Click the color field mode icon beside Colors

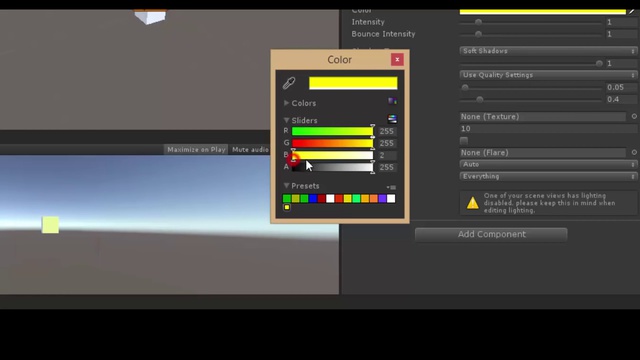[392, 101]
